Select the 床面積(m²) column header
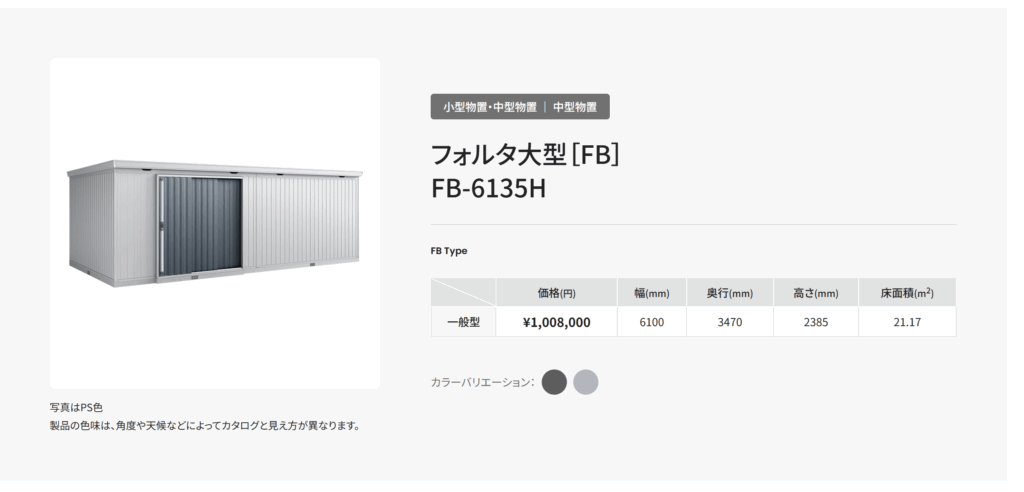The height and width of the screenshot is (492, 1024). (x=907, y=293)
